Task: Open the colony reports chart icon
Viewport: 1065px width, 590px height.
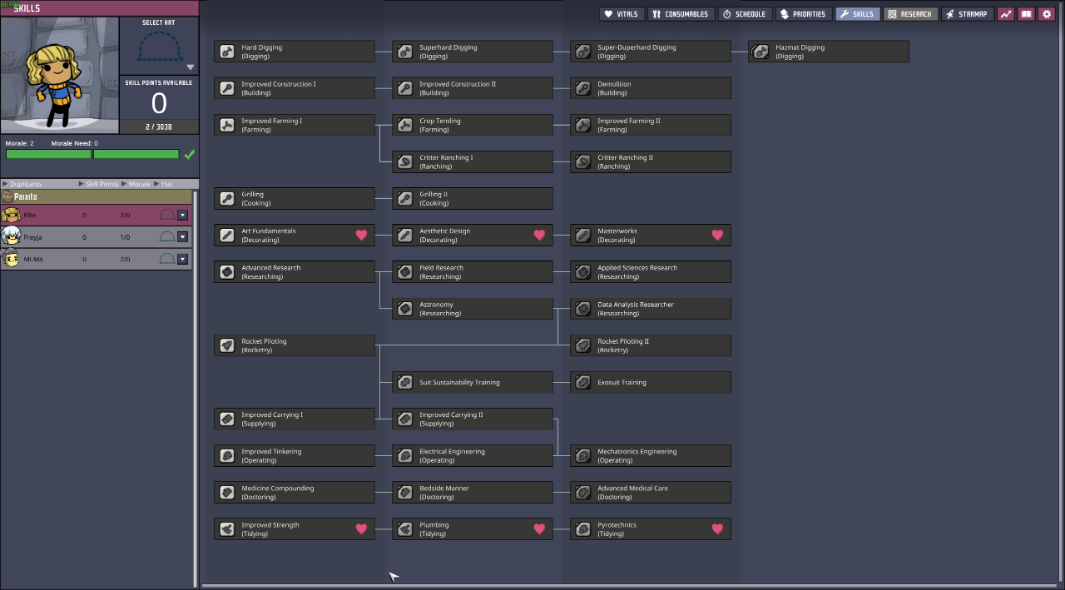Action: [x=1005, y=14]
